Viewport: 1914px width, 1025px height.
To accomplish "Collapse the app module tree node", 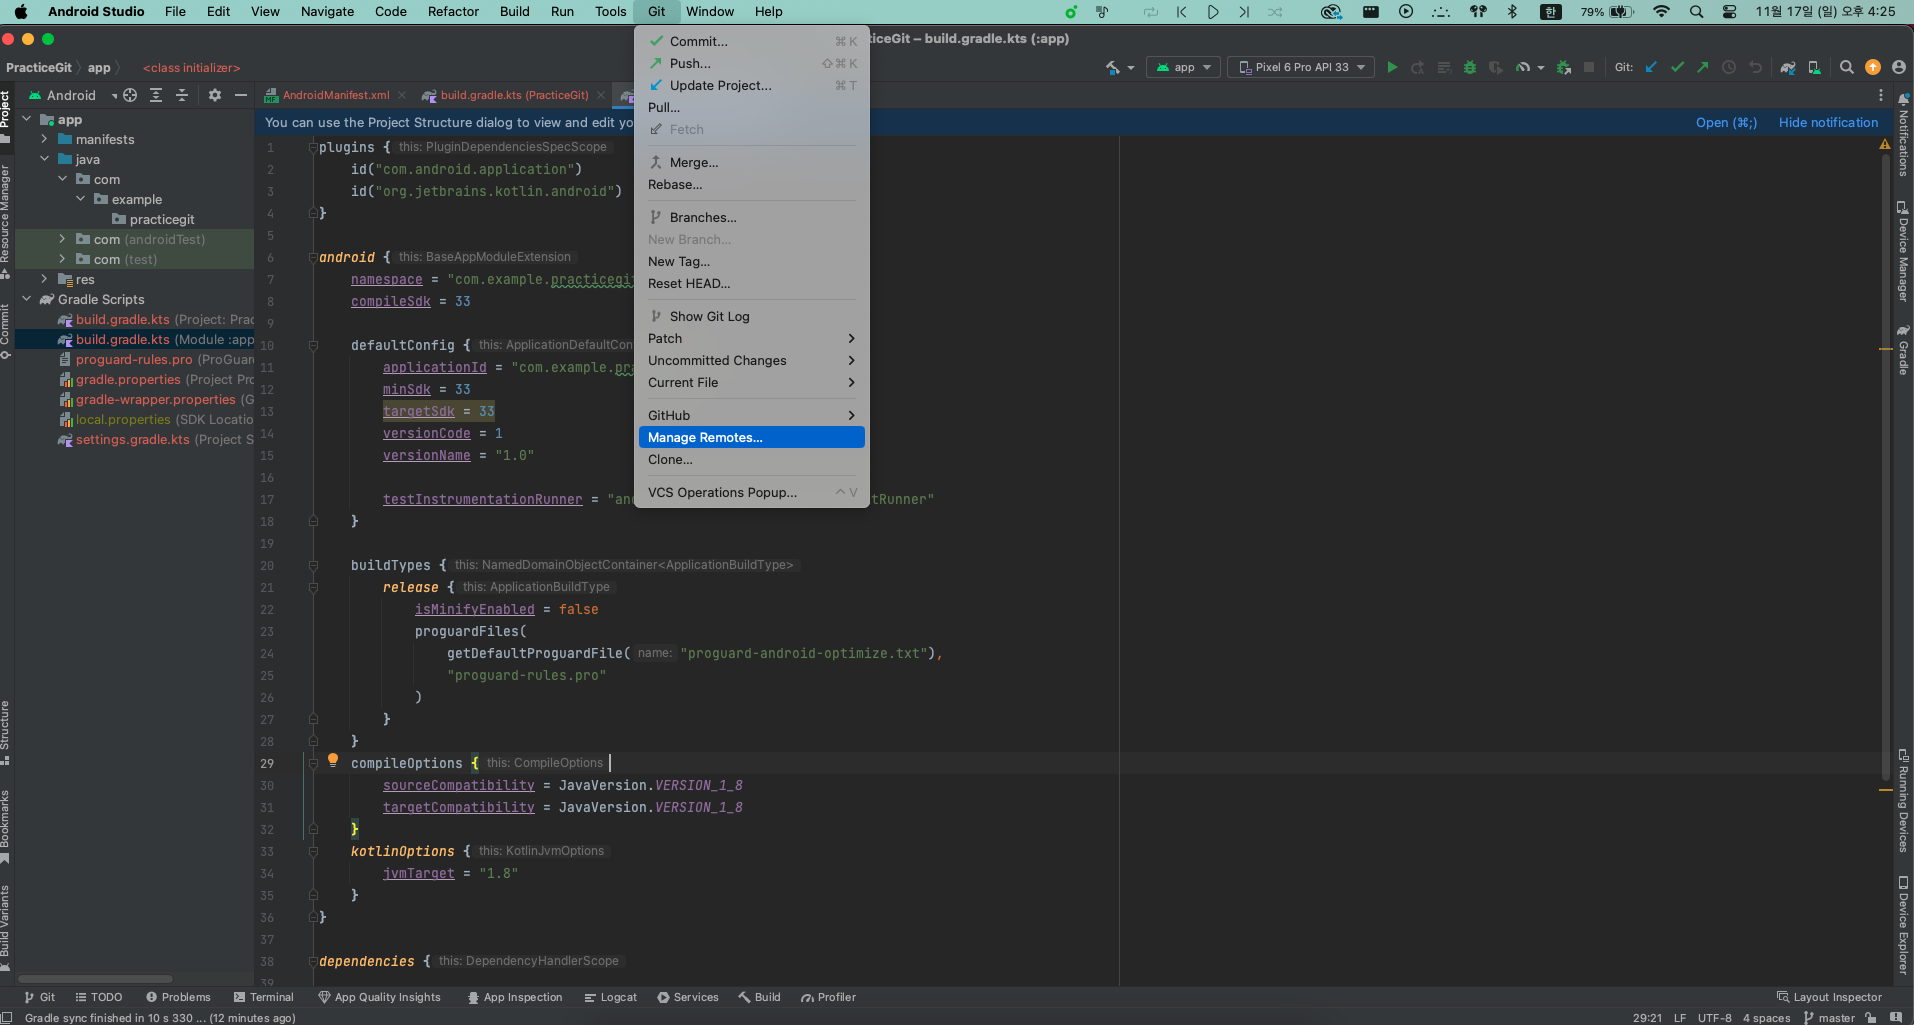I will 27,119.
